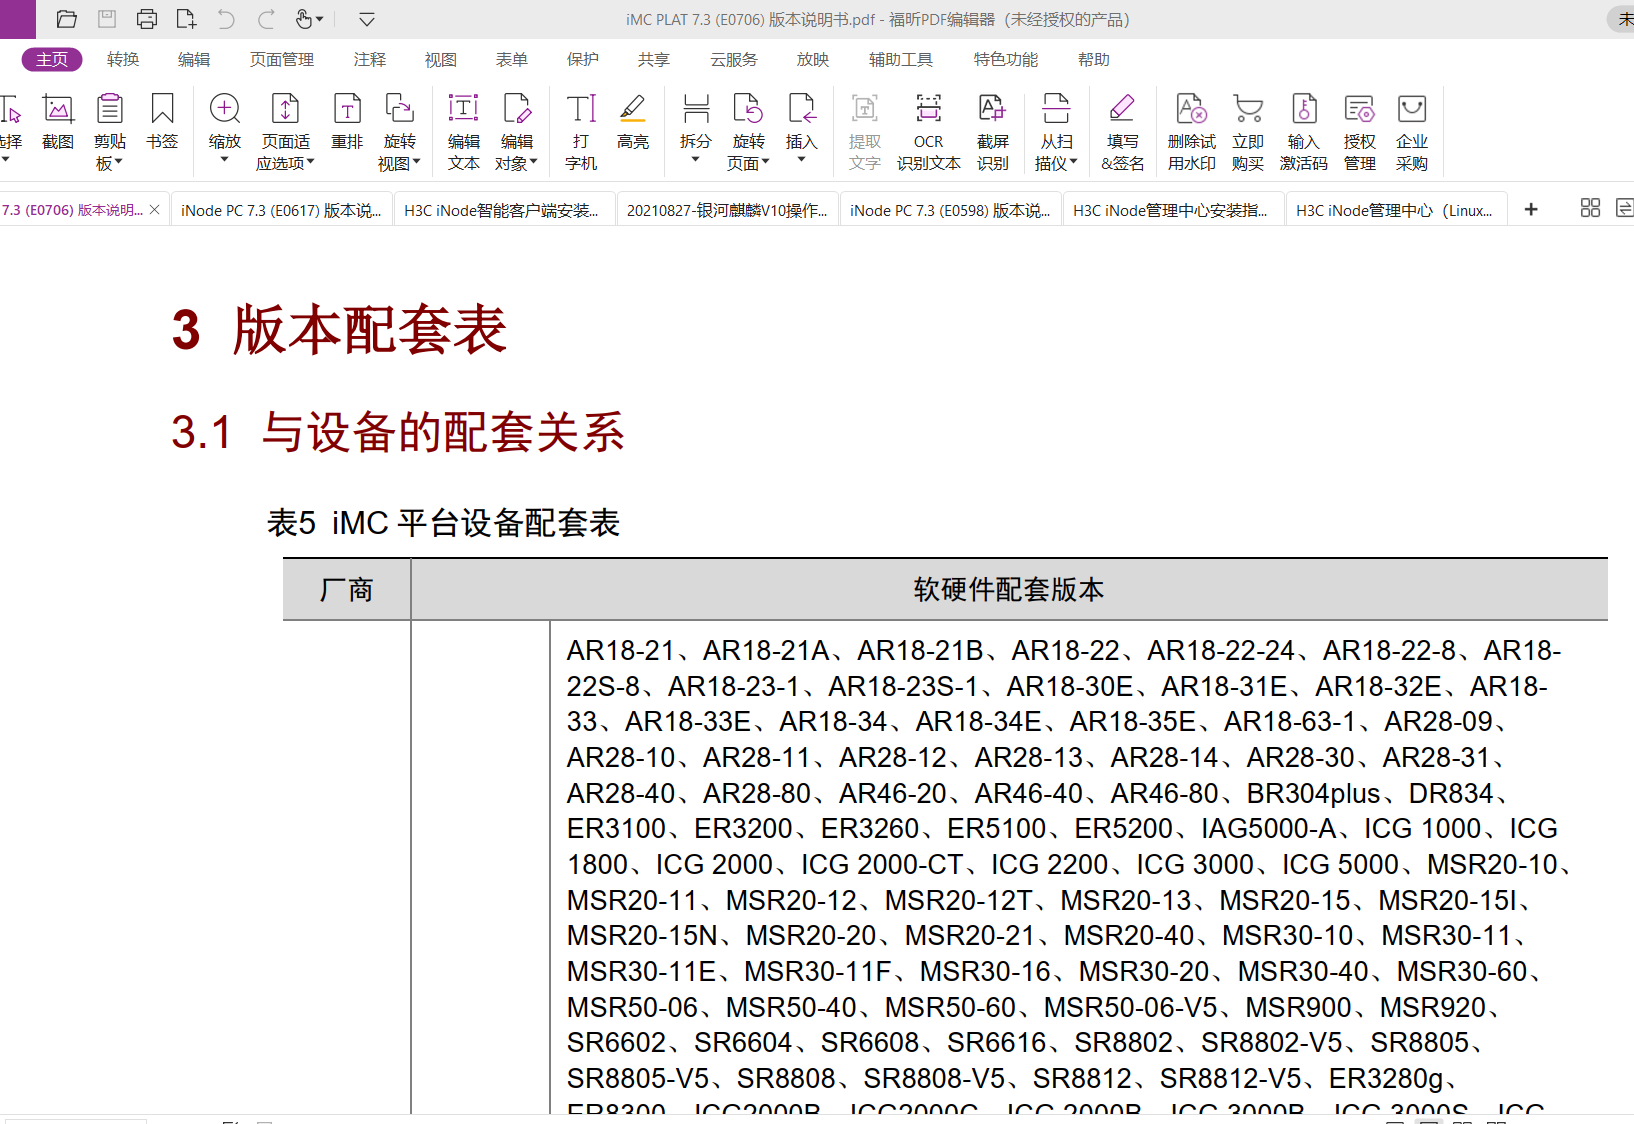Open the 插入 insert dropdown
1634x1124 pixels.
click(x=802, y=129)
